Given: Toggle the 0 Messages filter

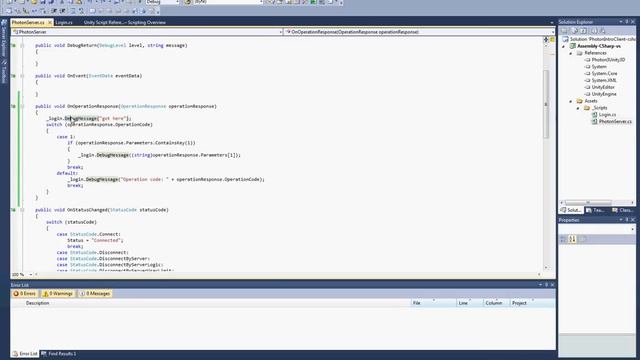Looking at the screenshot, I should tap(95, 293).
